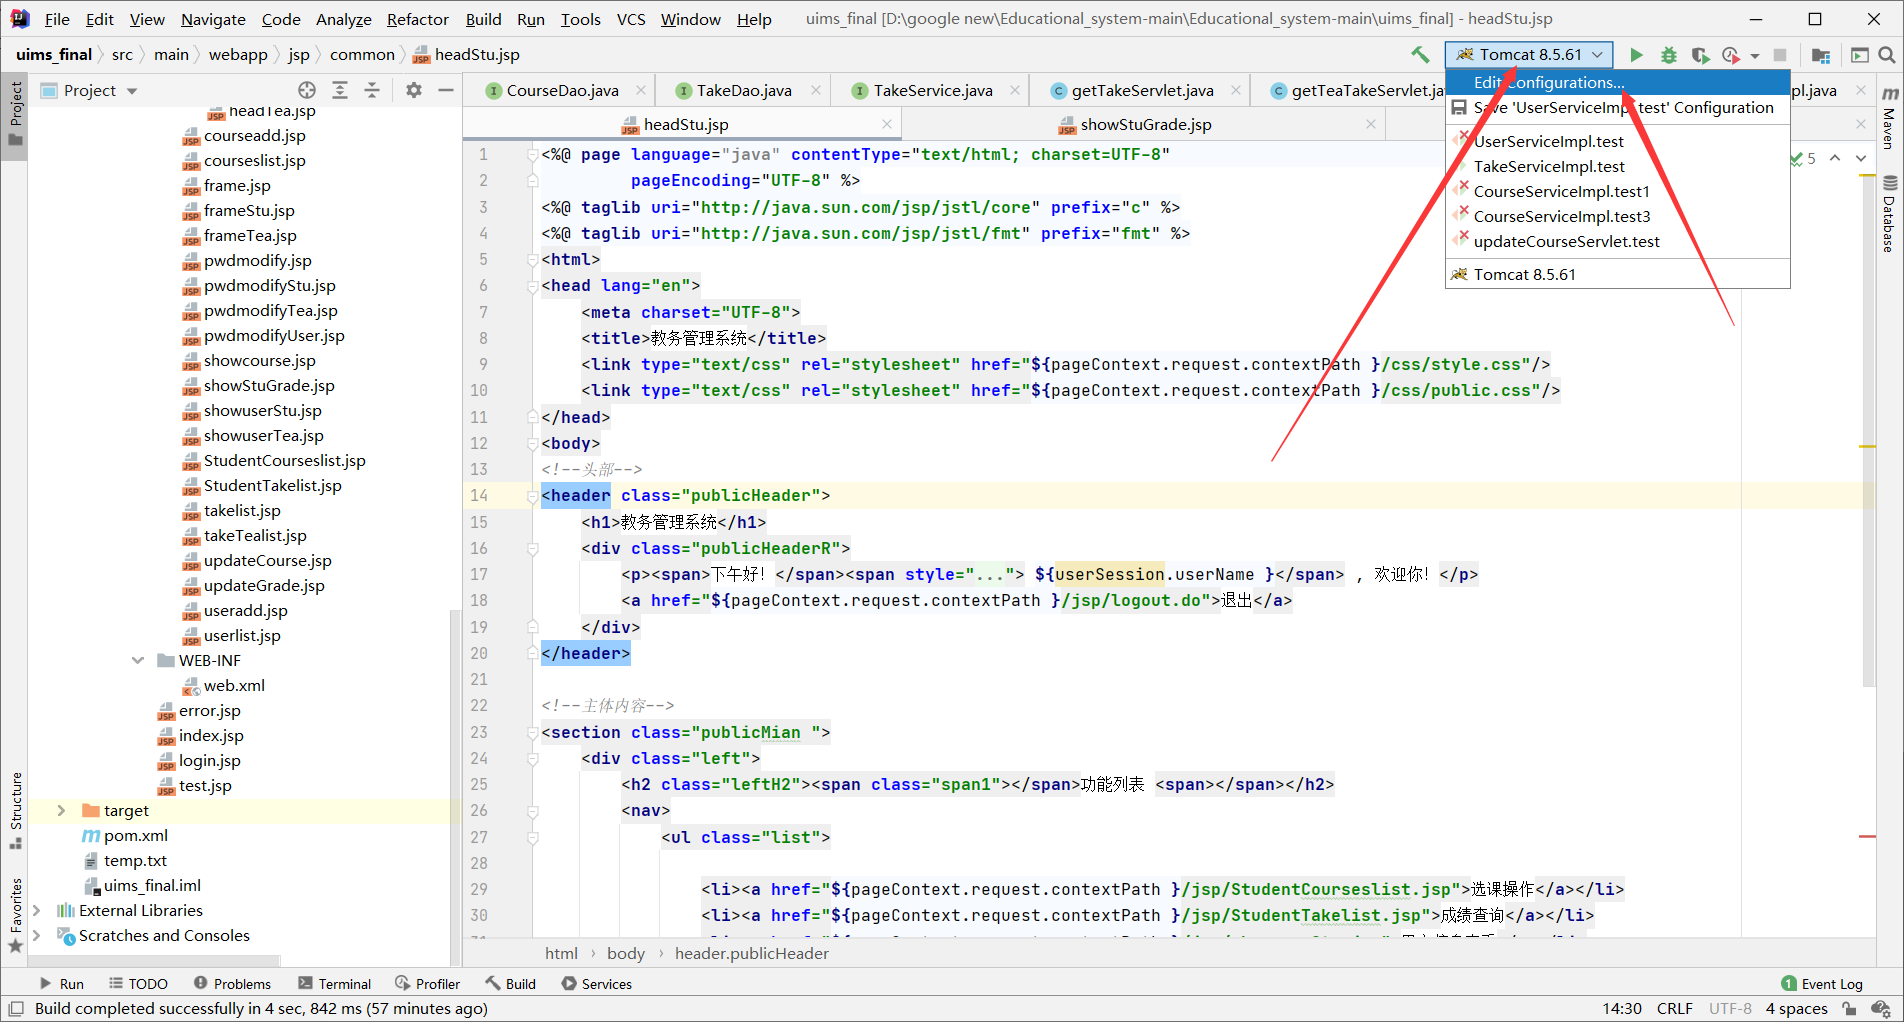Close the showStuGrade.jsp tab
The height and width of the screenshot is (1022, 1904).
pyautogui.click(x=1371, y=124)
